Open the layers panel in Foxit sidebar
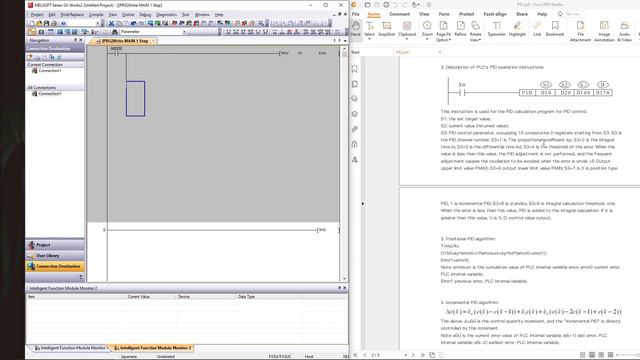 pyautogui.click(x=355, y=114)
